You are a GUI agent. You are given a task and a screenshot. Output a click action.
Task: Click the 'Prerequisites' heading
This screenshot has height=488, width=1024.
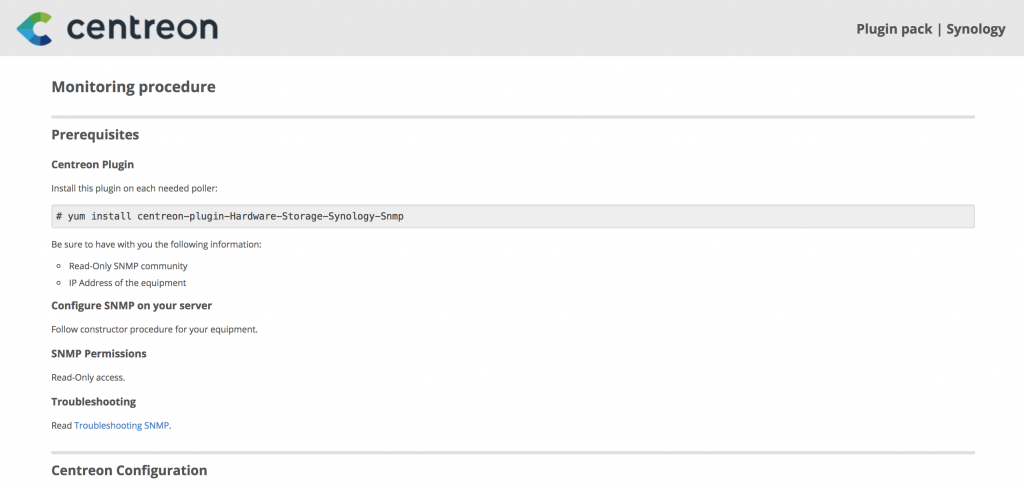[x=95, y=135]
